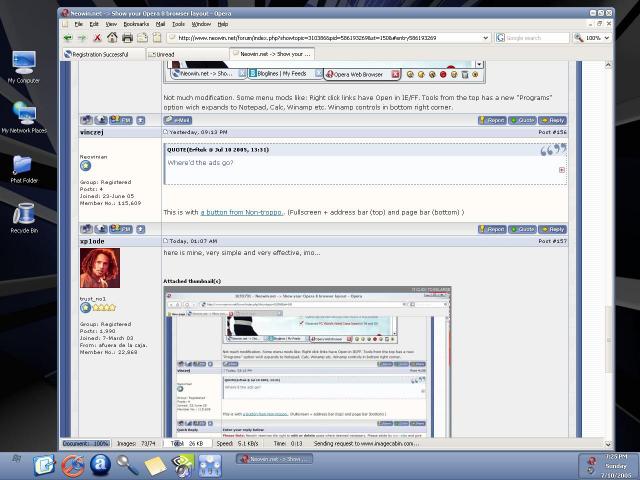Open the Help menu
Viewport: 640px width, 480px height.
click(x=222, y=24)
